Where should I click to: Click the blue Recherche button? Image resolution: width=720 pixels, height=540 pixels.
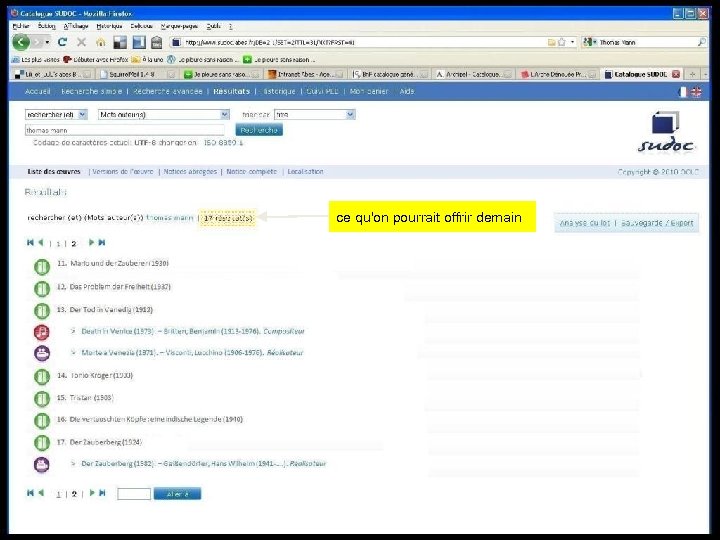pyautogui.click(x=259, y=130)
